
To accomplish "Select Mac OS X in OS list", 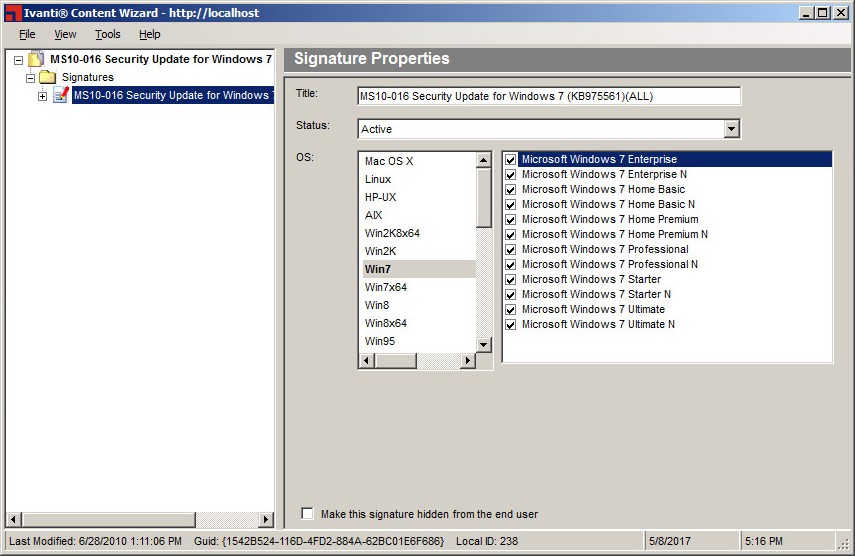I will pos(418,161).
